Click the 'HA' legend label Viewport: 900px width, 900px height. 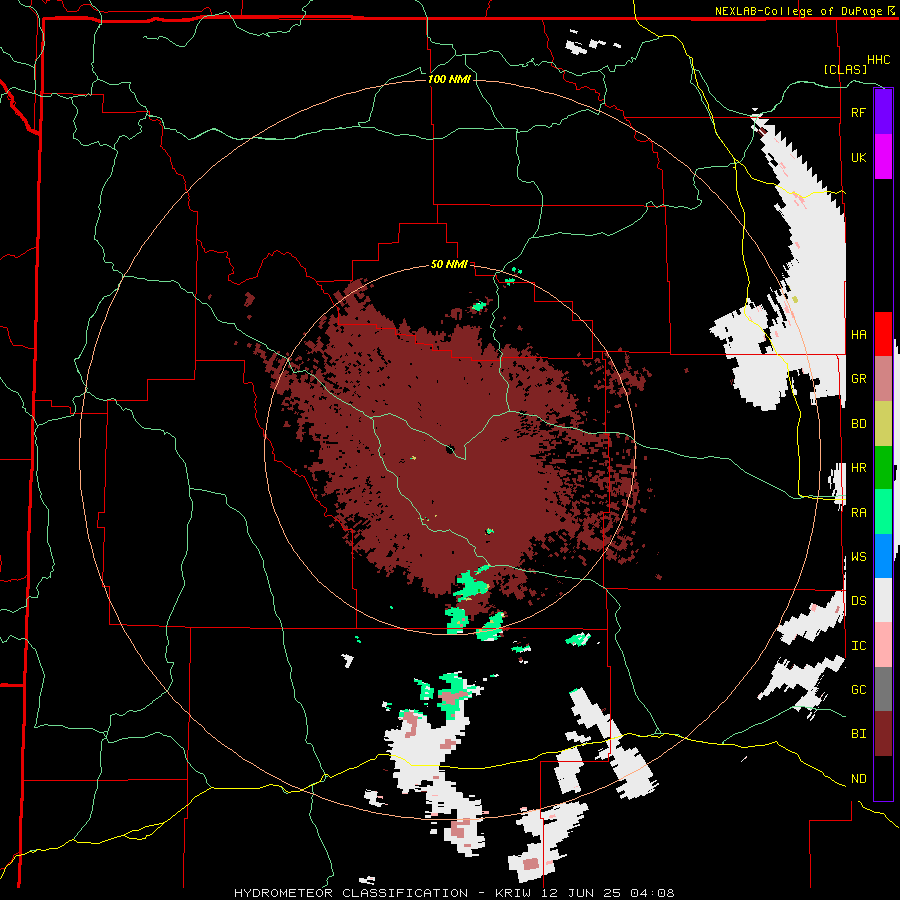pyautogui.click(x=858, y=335)
